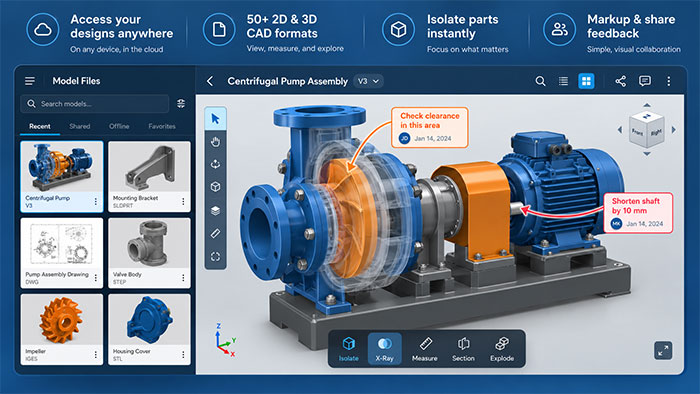Open the Housing Cover STL model
Image resolution: width=700 pixels, height=394 pixels.
(x=150, y=329)
